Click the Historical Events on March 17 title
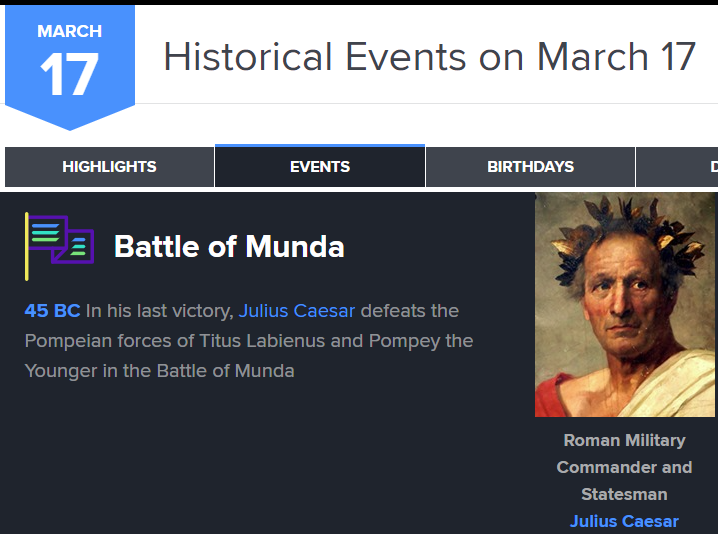The height and width of the screenshot is (534, 718). [x=430, y=56]
